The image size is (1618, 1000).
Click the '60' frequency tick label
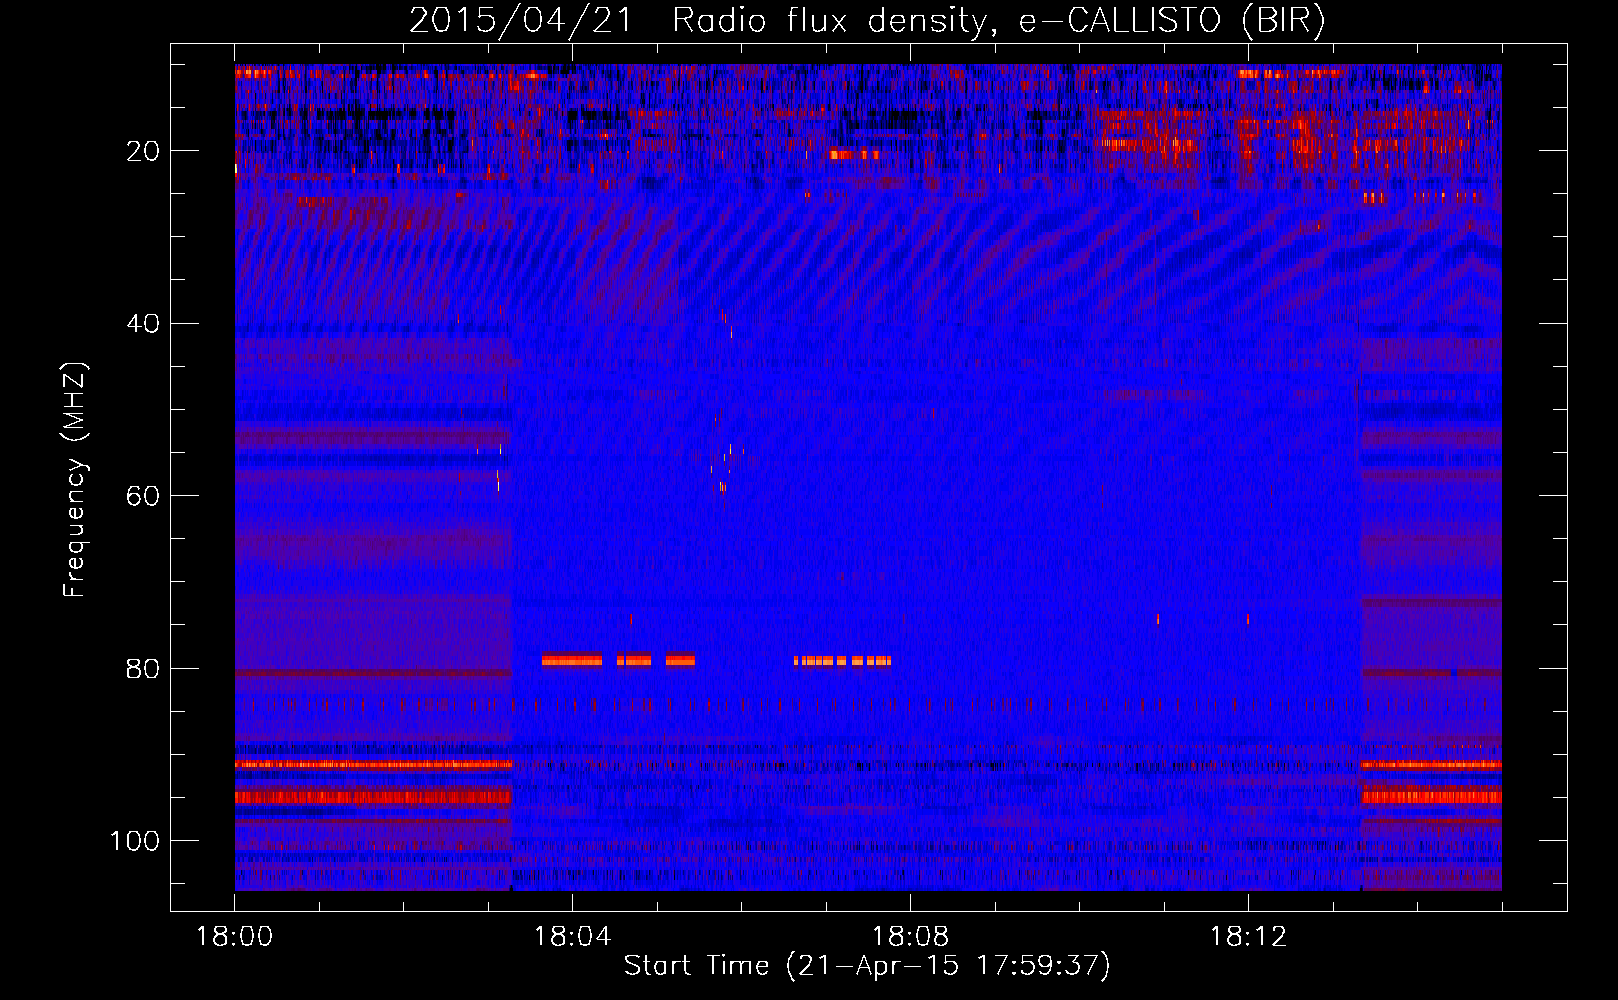pos(144,496)
